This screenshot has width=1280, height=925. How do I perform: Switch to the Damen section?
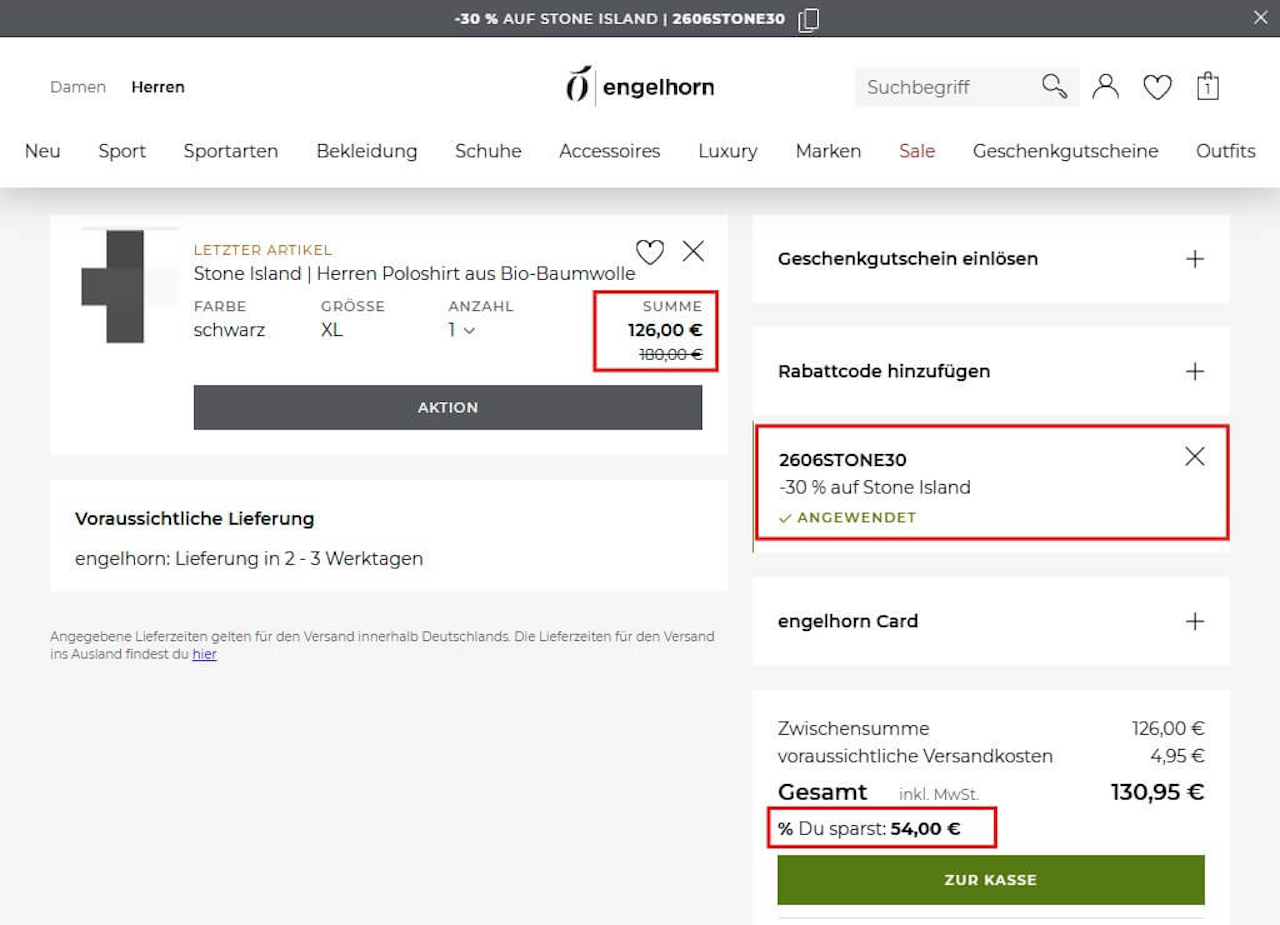[x=78, y=87]
